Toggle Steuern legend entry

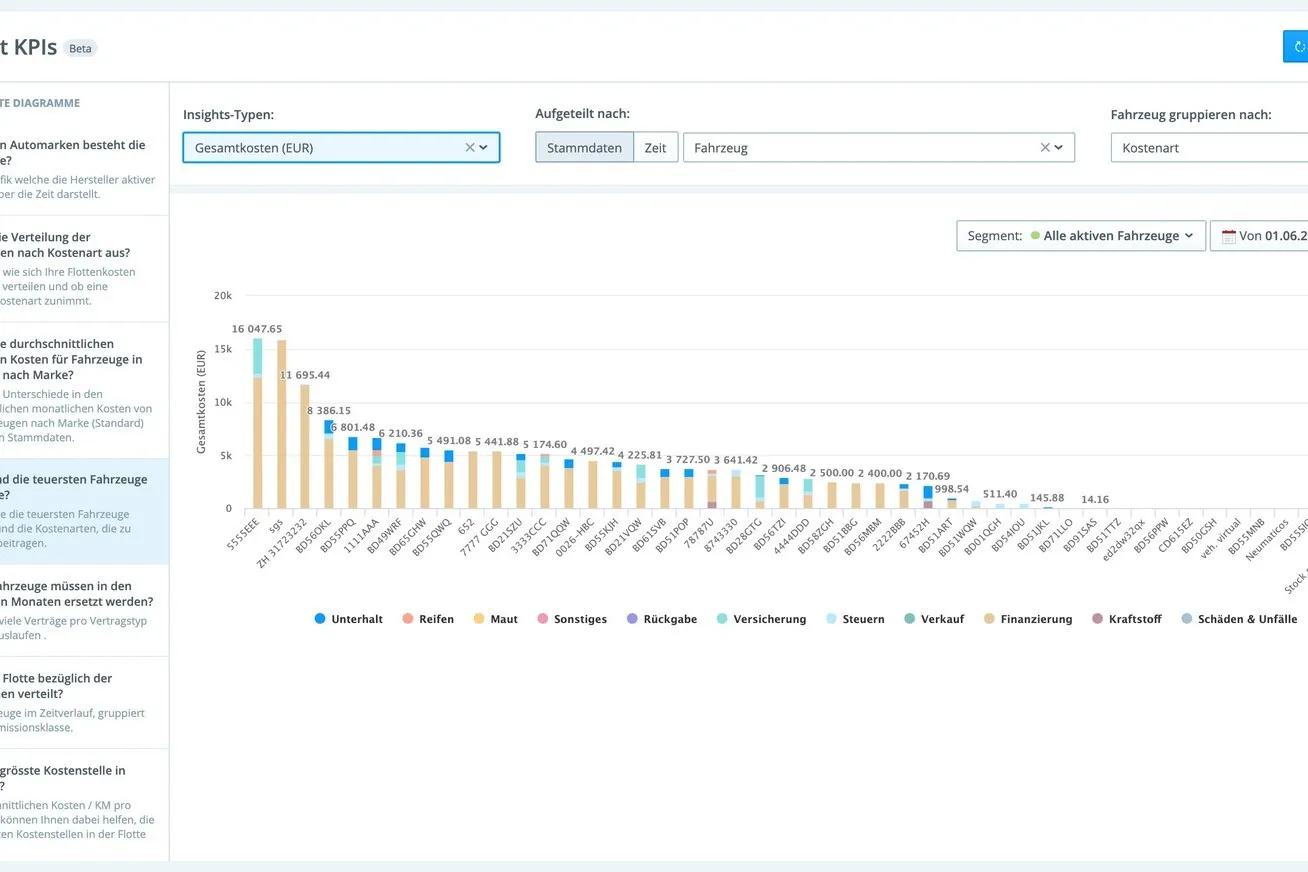tap(854, 619)
